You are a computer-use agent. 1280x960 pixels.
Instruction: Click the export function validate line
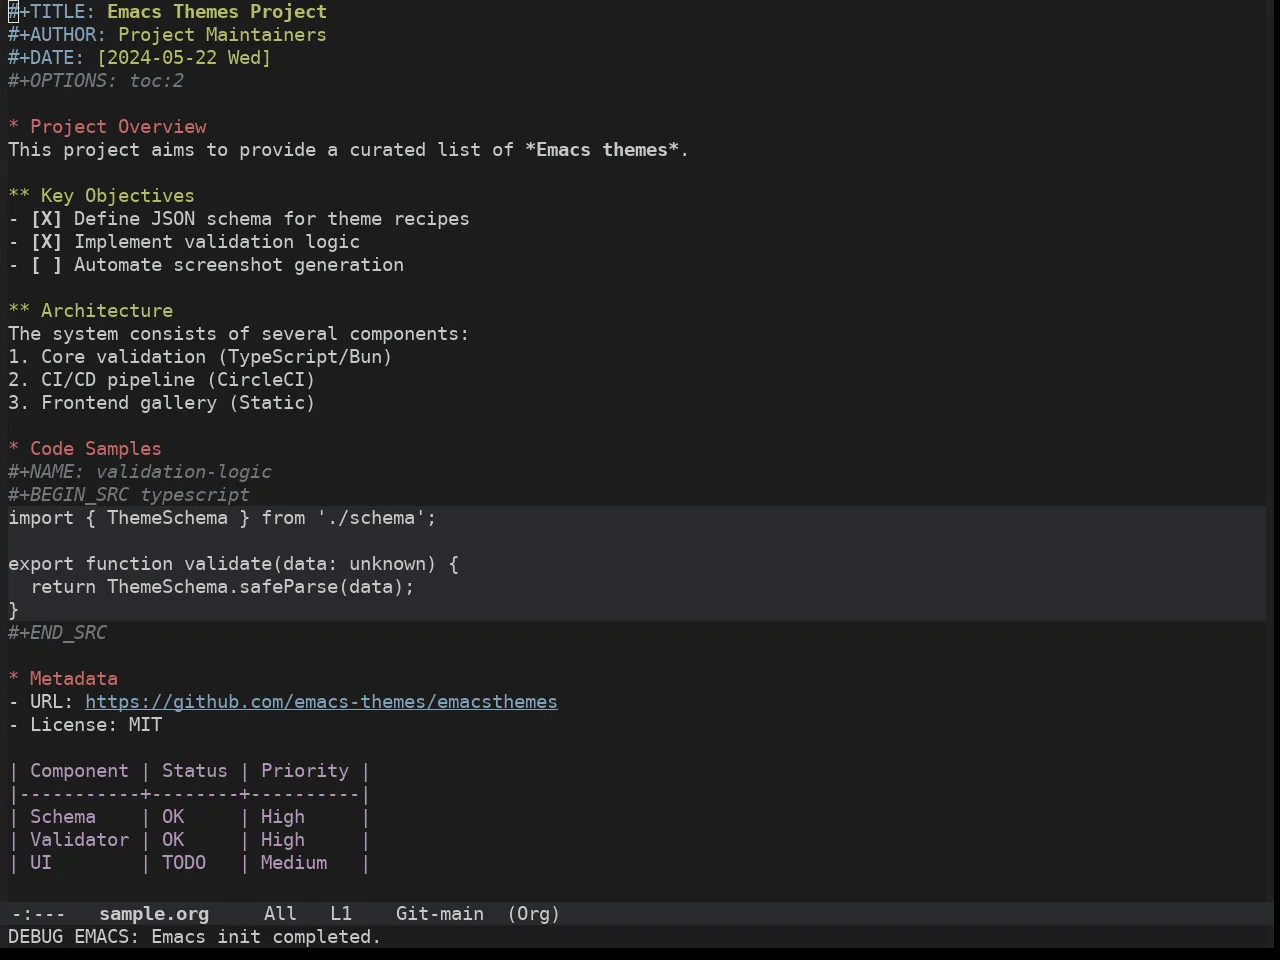[x=233, y=564]
